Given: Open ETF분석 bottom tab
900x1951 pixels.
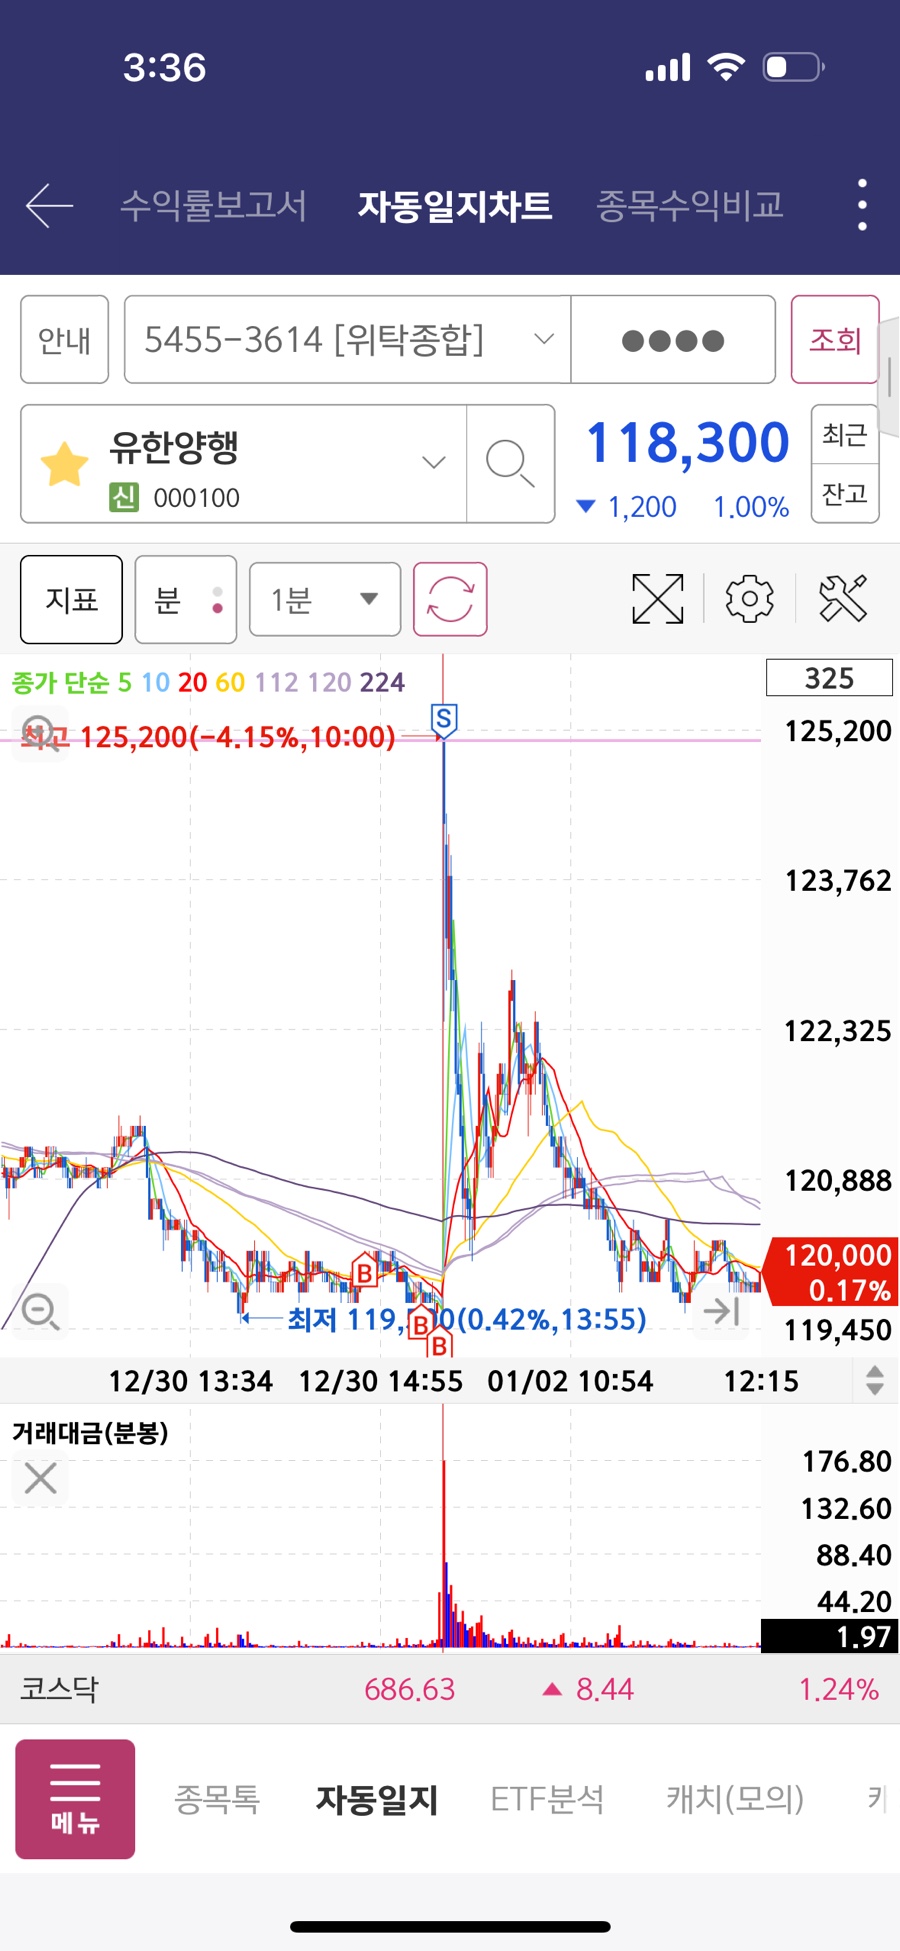Looking at the screenshot, I should (x=547, y=1799).
